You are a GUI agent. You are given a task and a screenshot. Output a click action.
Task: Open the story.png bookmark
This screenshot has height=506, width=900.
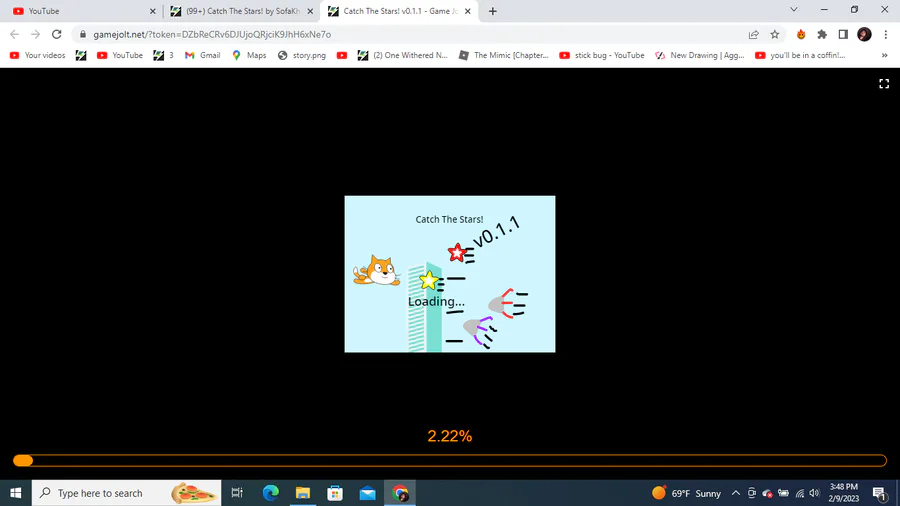point(302,56)
